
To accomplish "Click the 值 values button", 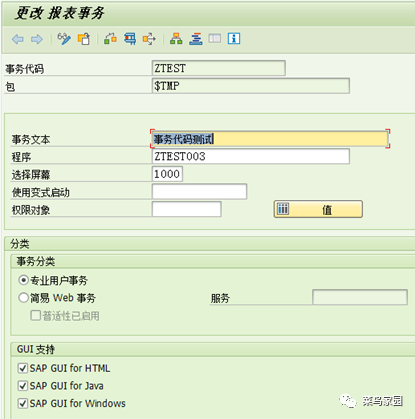I will 318,209.
